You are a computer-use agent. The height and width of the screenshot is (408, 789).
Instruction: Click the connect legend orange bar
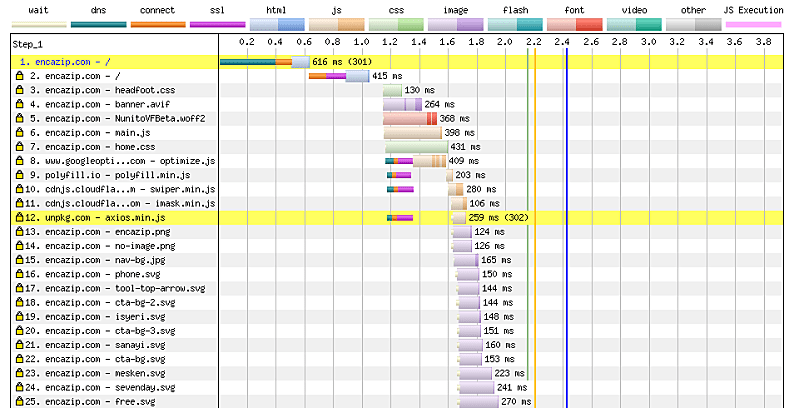158,25
